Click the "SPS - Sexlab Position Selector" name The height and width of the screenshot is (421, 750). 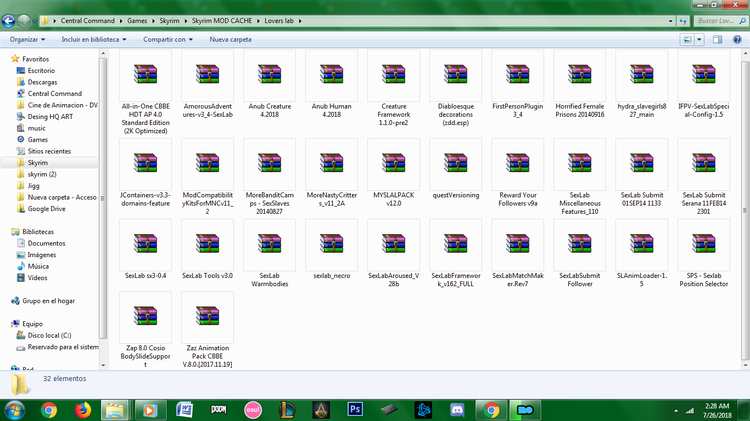704,280
